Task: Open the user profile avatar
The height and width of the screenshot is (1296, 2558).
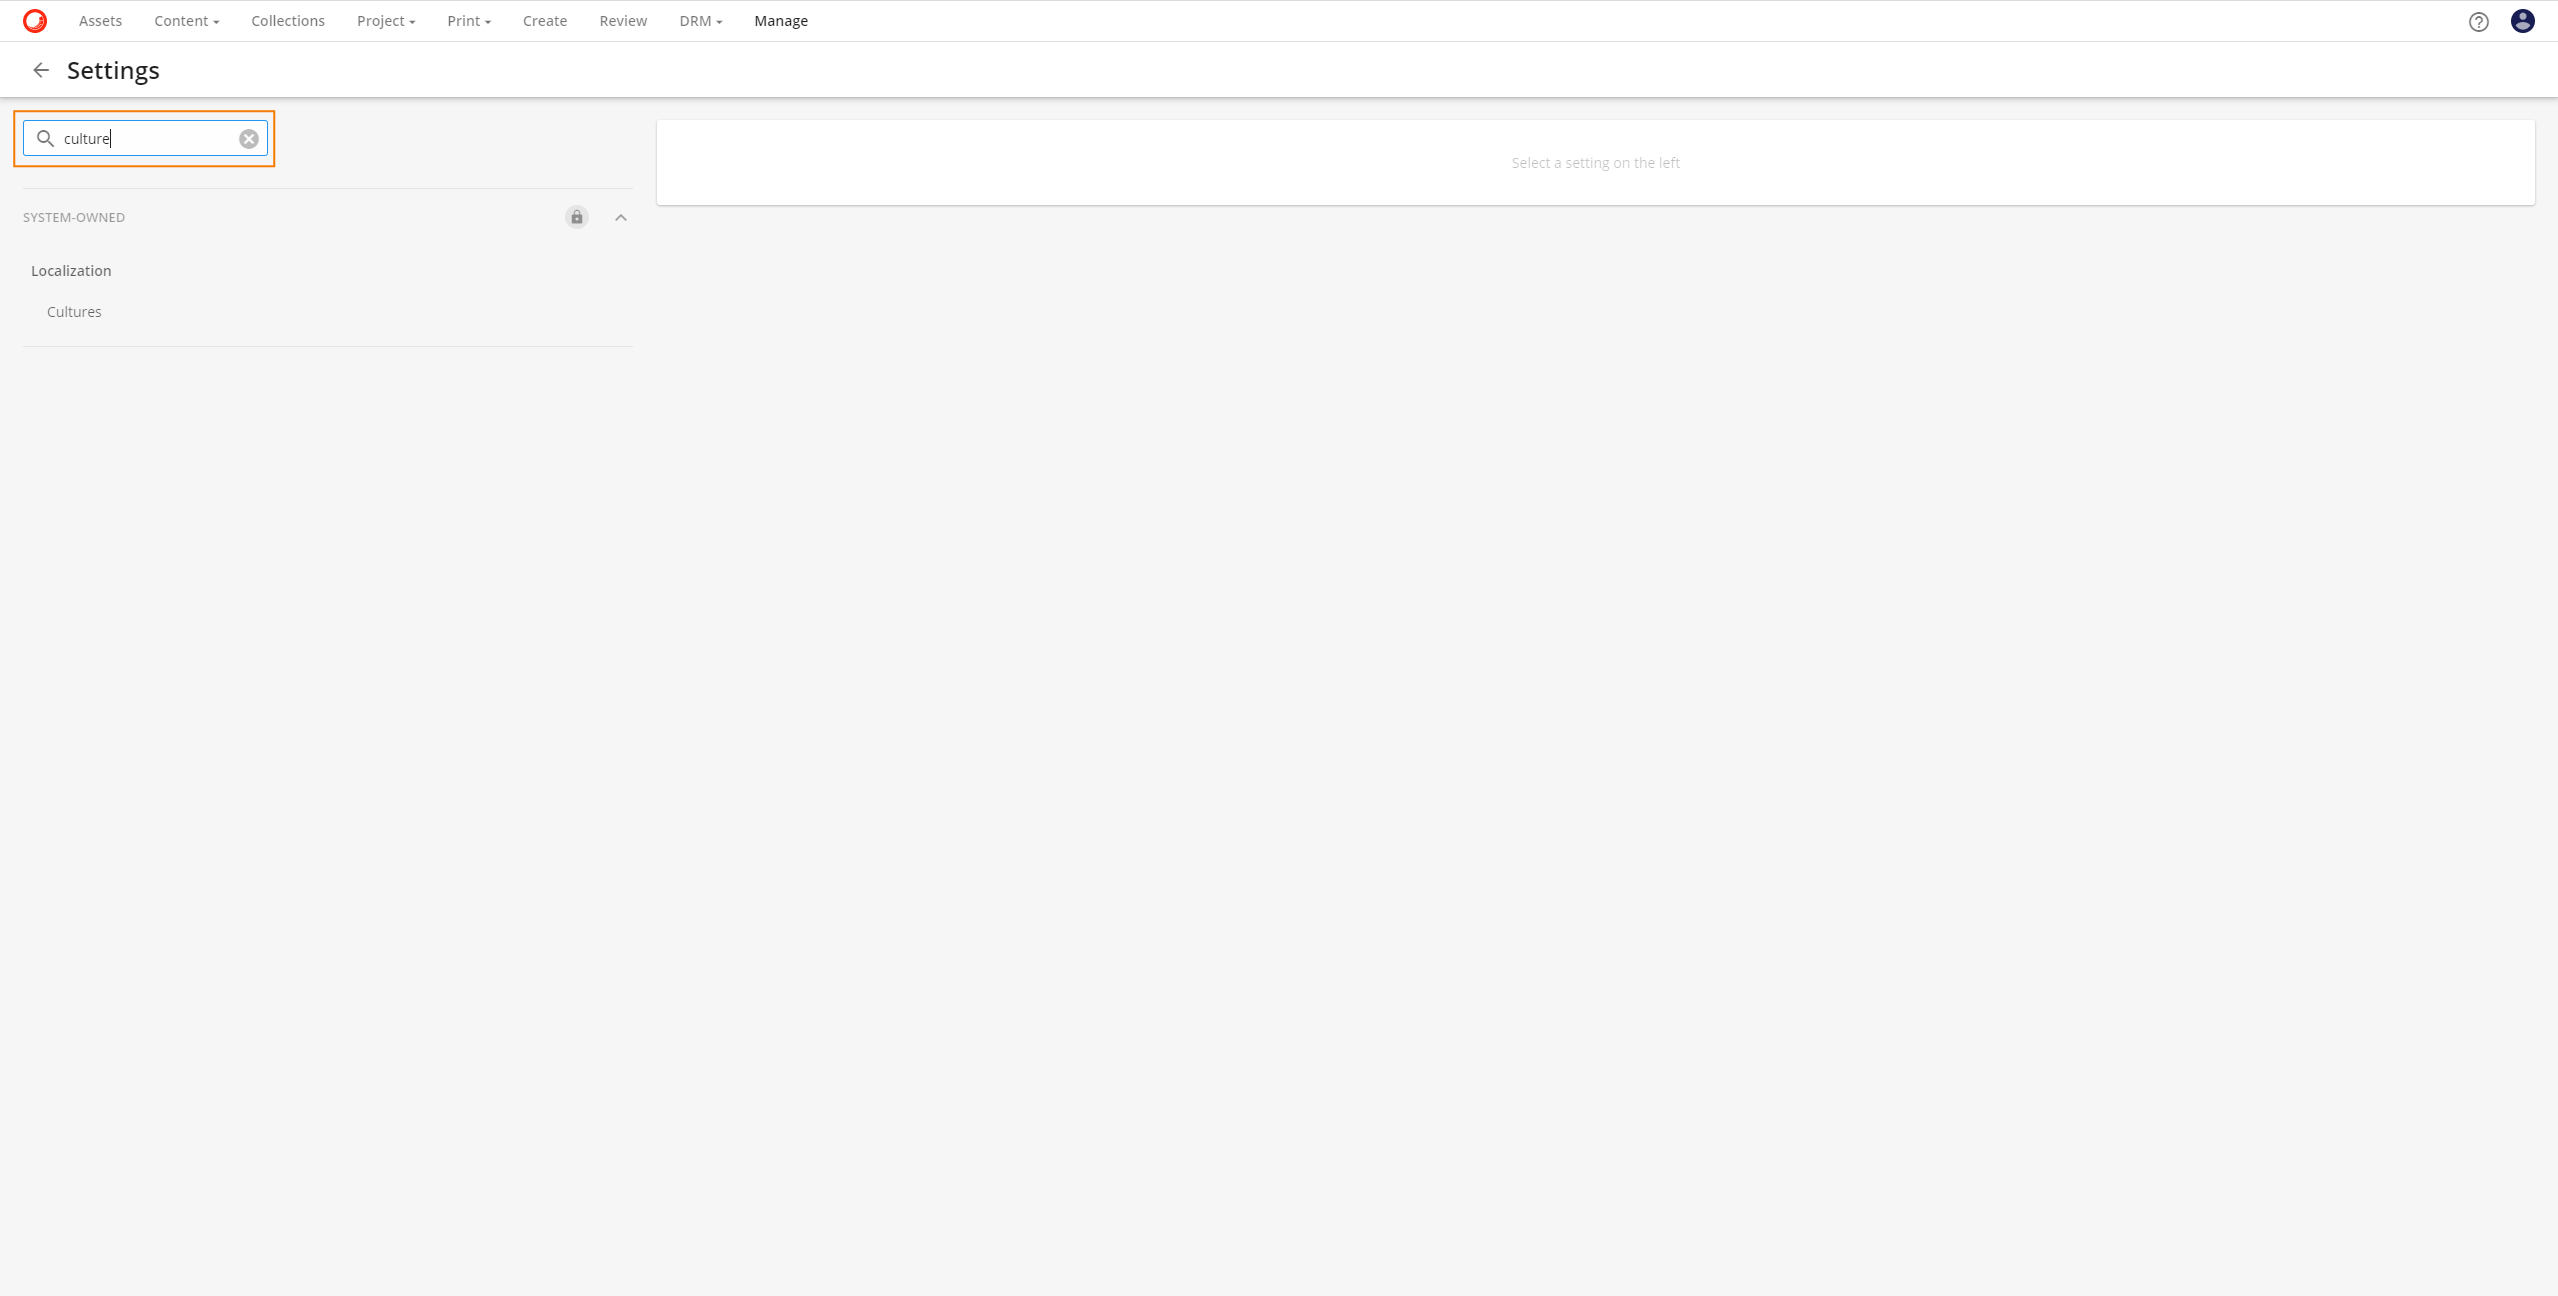Action: [x=2522, y=21]
